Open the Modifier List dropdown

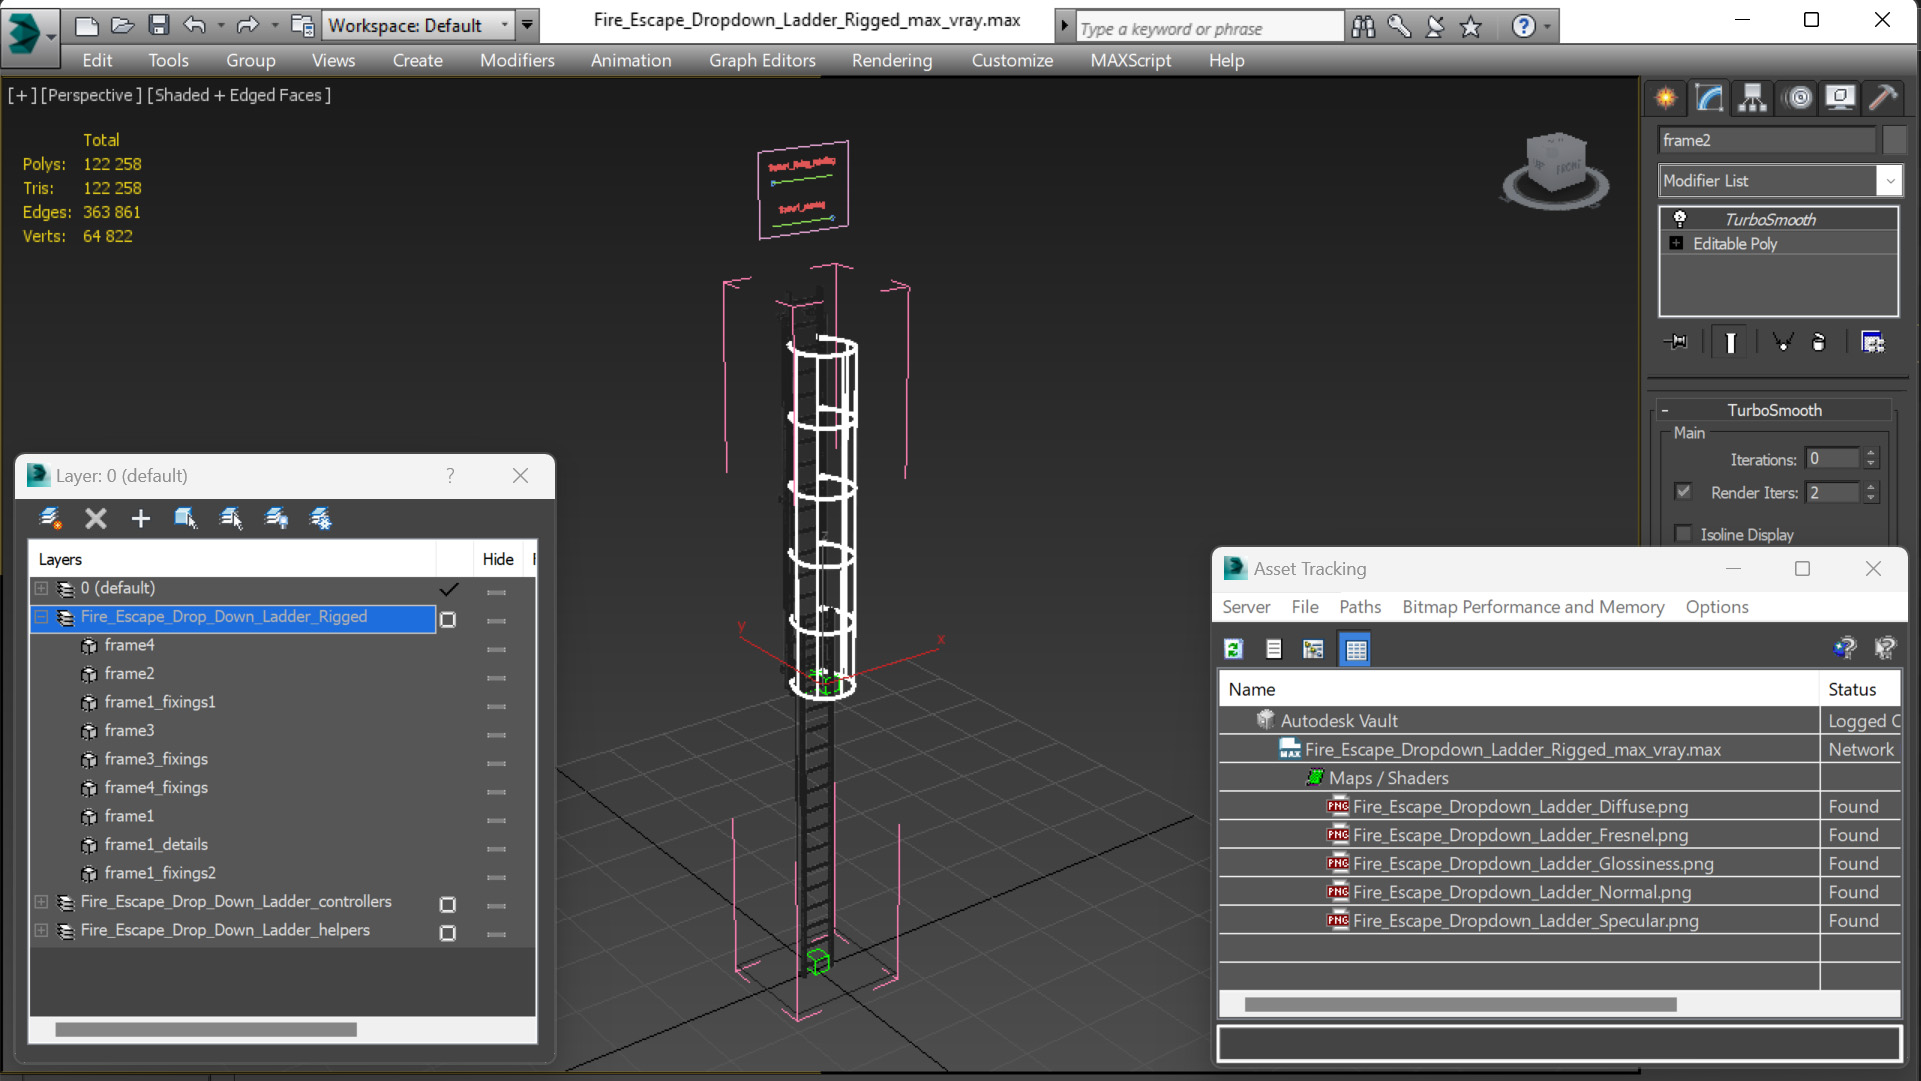tap(1889, 181)
